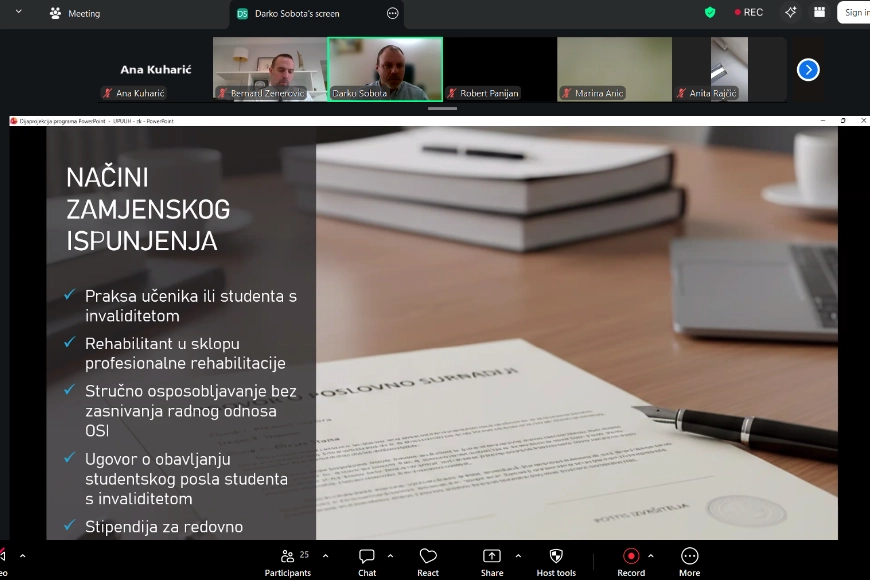Viewport: 870px width, 580px height.
Task: Click the green security shield icon
Action: click(710, 12)
